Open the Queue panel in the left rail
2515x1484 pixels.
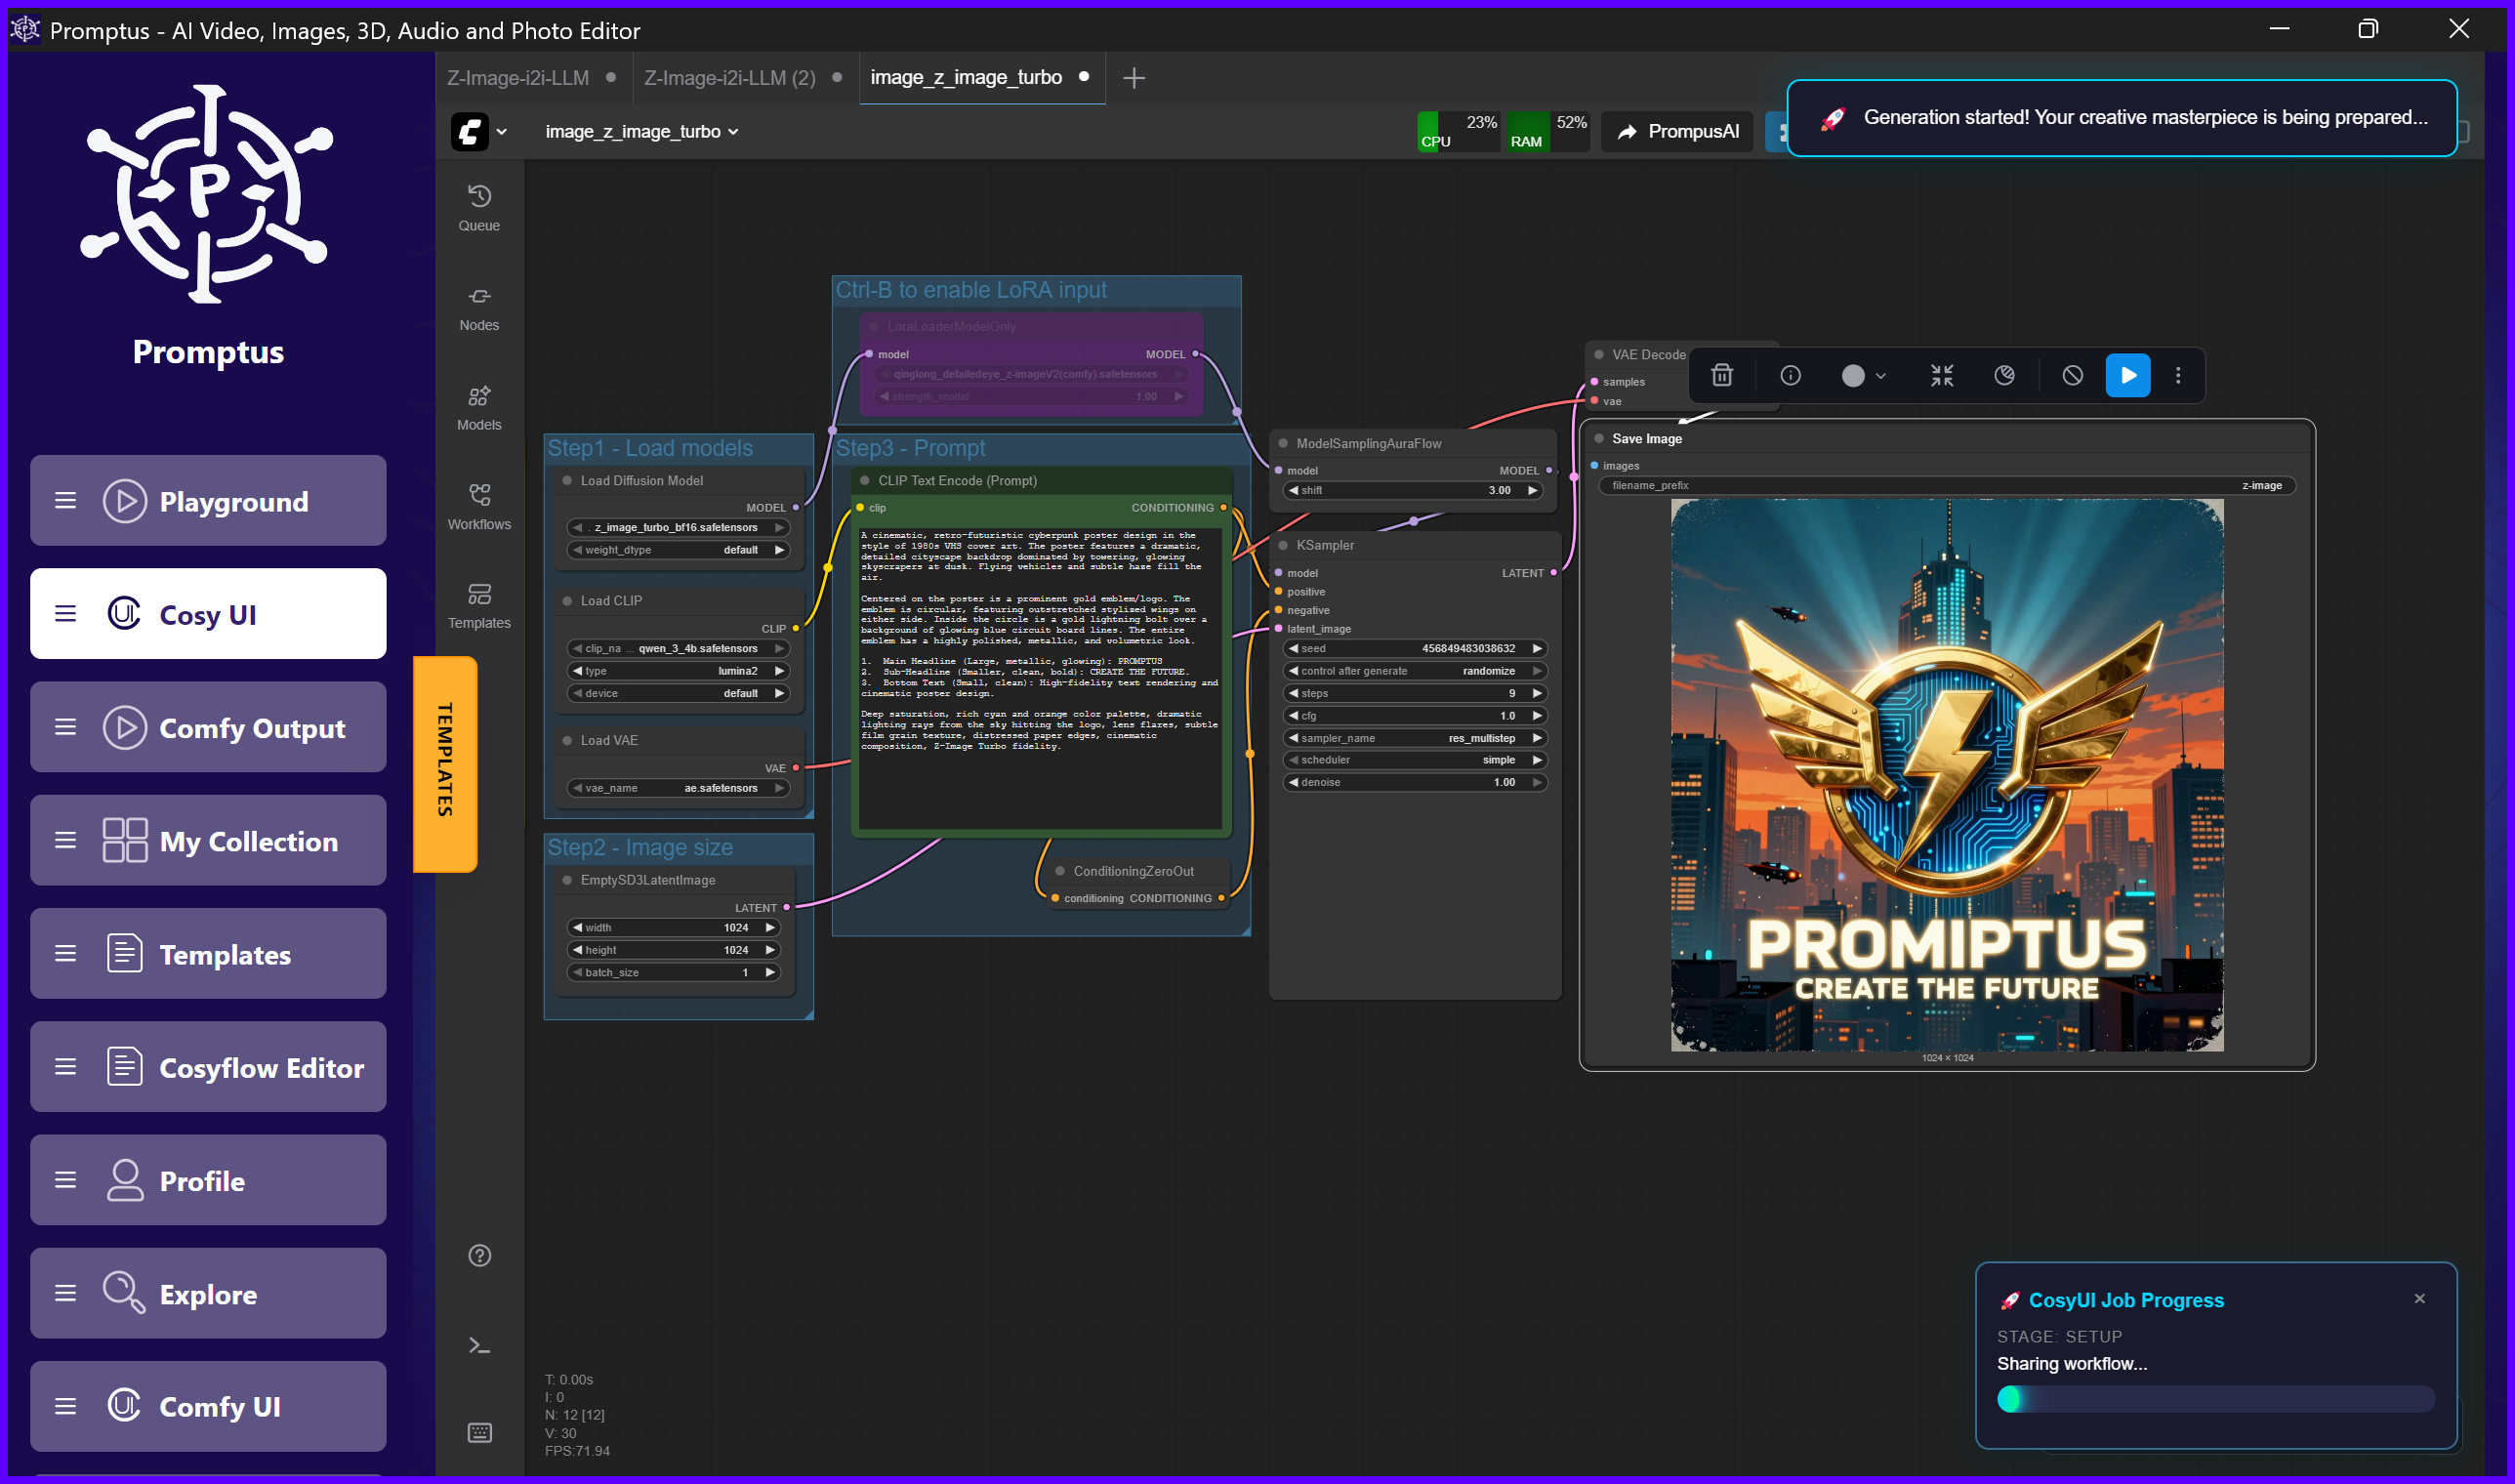point(479,205)
